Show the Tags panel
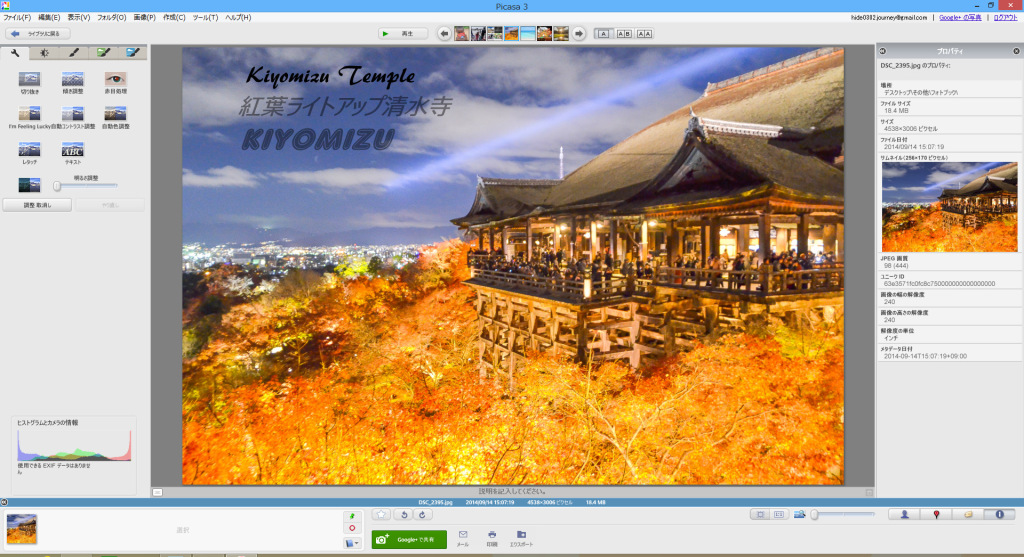 click(968, 515)
